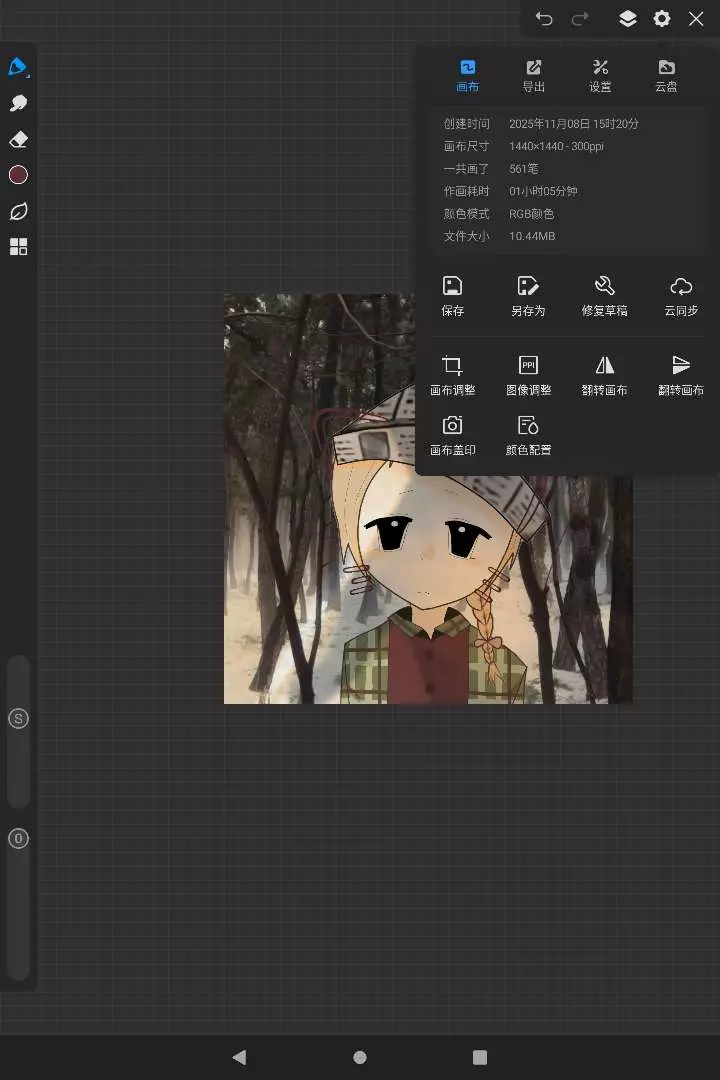
Task: Open 图像调整 image adjustment
Action: point(528,375)
